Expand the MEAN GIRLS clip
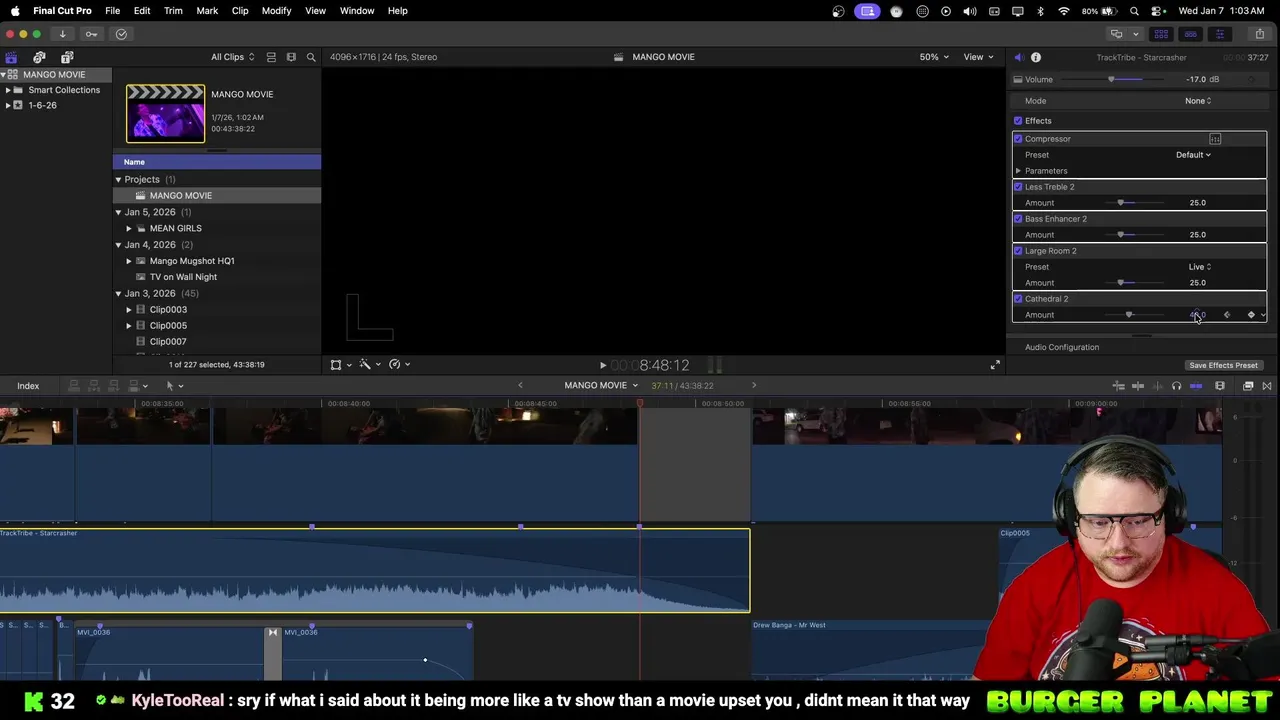The height and width of the screenshot is (720, 1280). (x=128, y=228)
